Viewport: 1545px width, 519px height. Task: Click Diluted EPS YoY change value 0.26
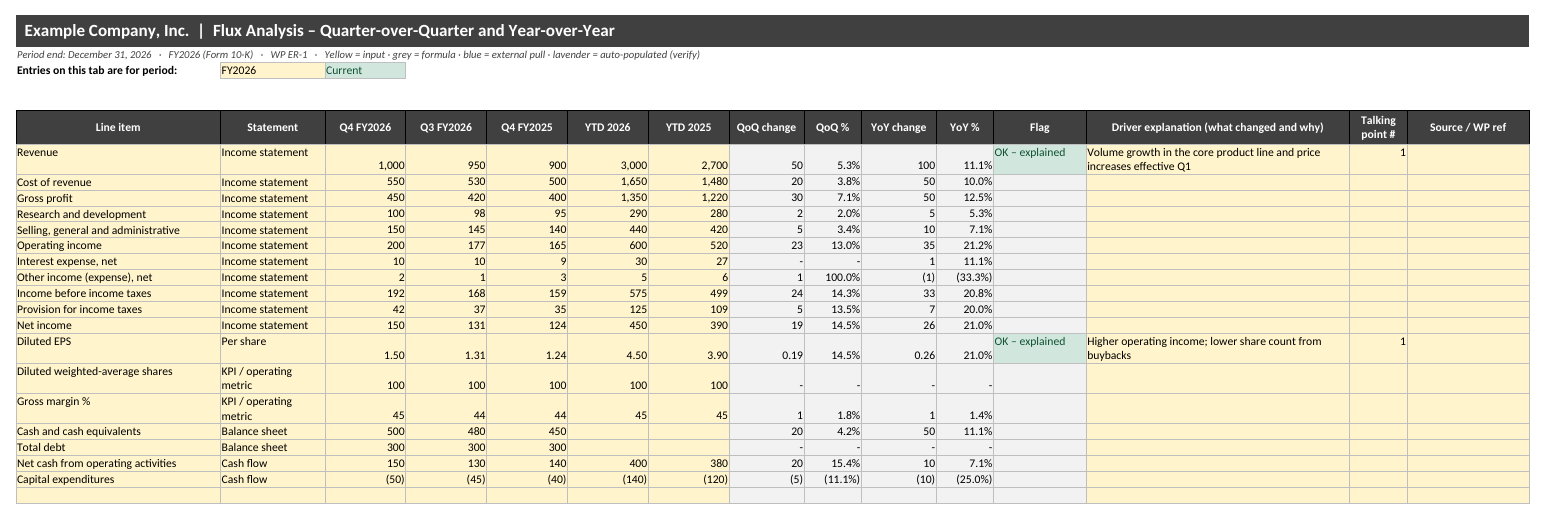[899, 349]
